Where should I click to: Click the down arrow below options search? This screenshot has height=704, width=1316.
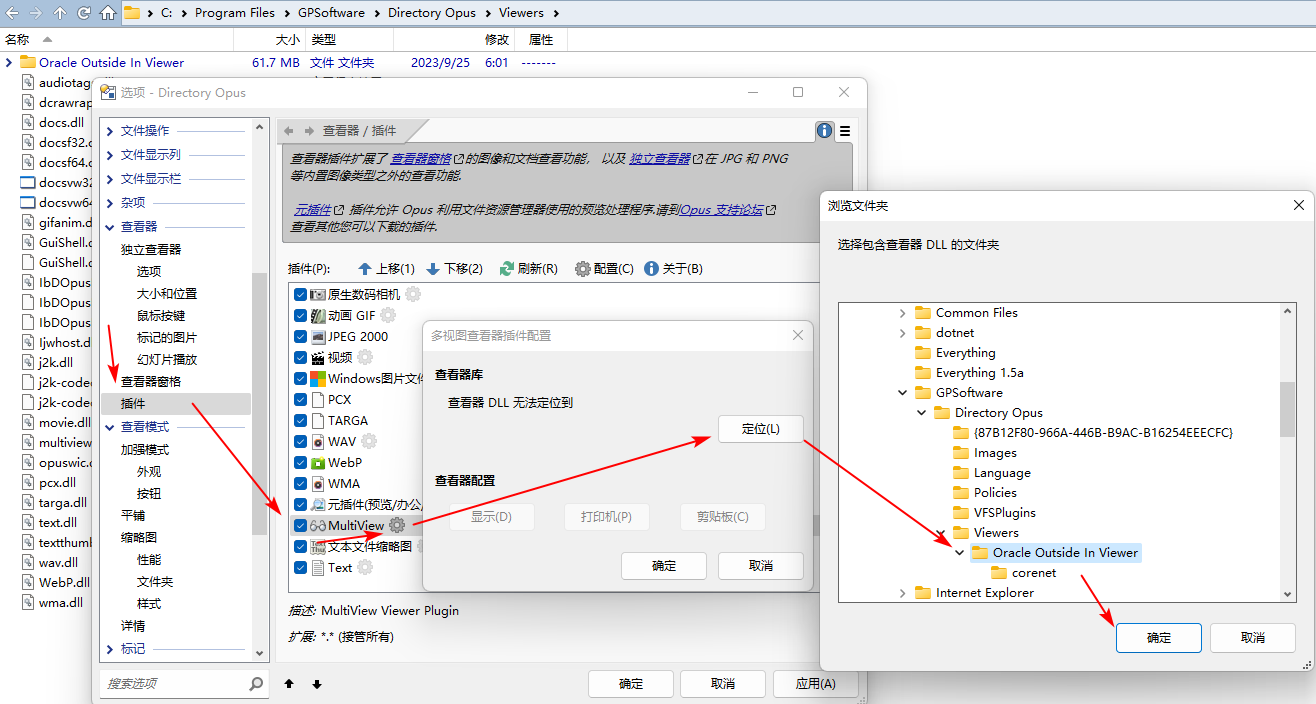coord(317,684)
